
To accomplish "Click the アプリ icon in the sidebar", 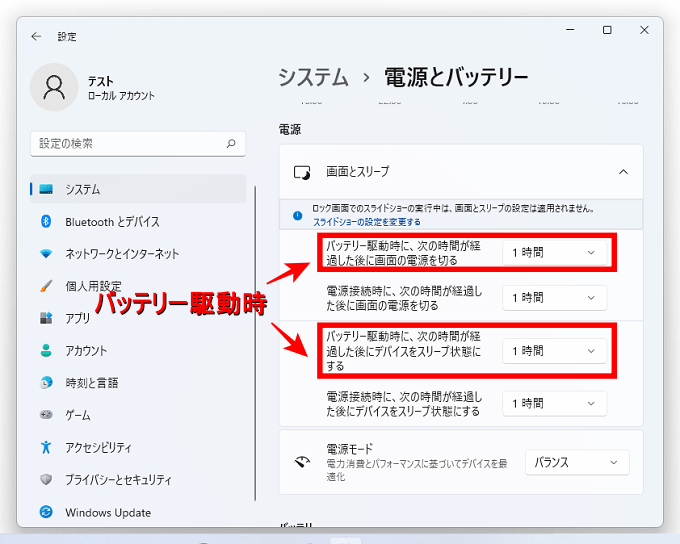I will (x=46, y=318).
